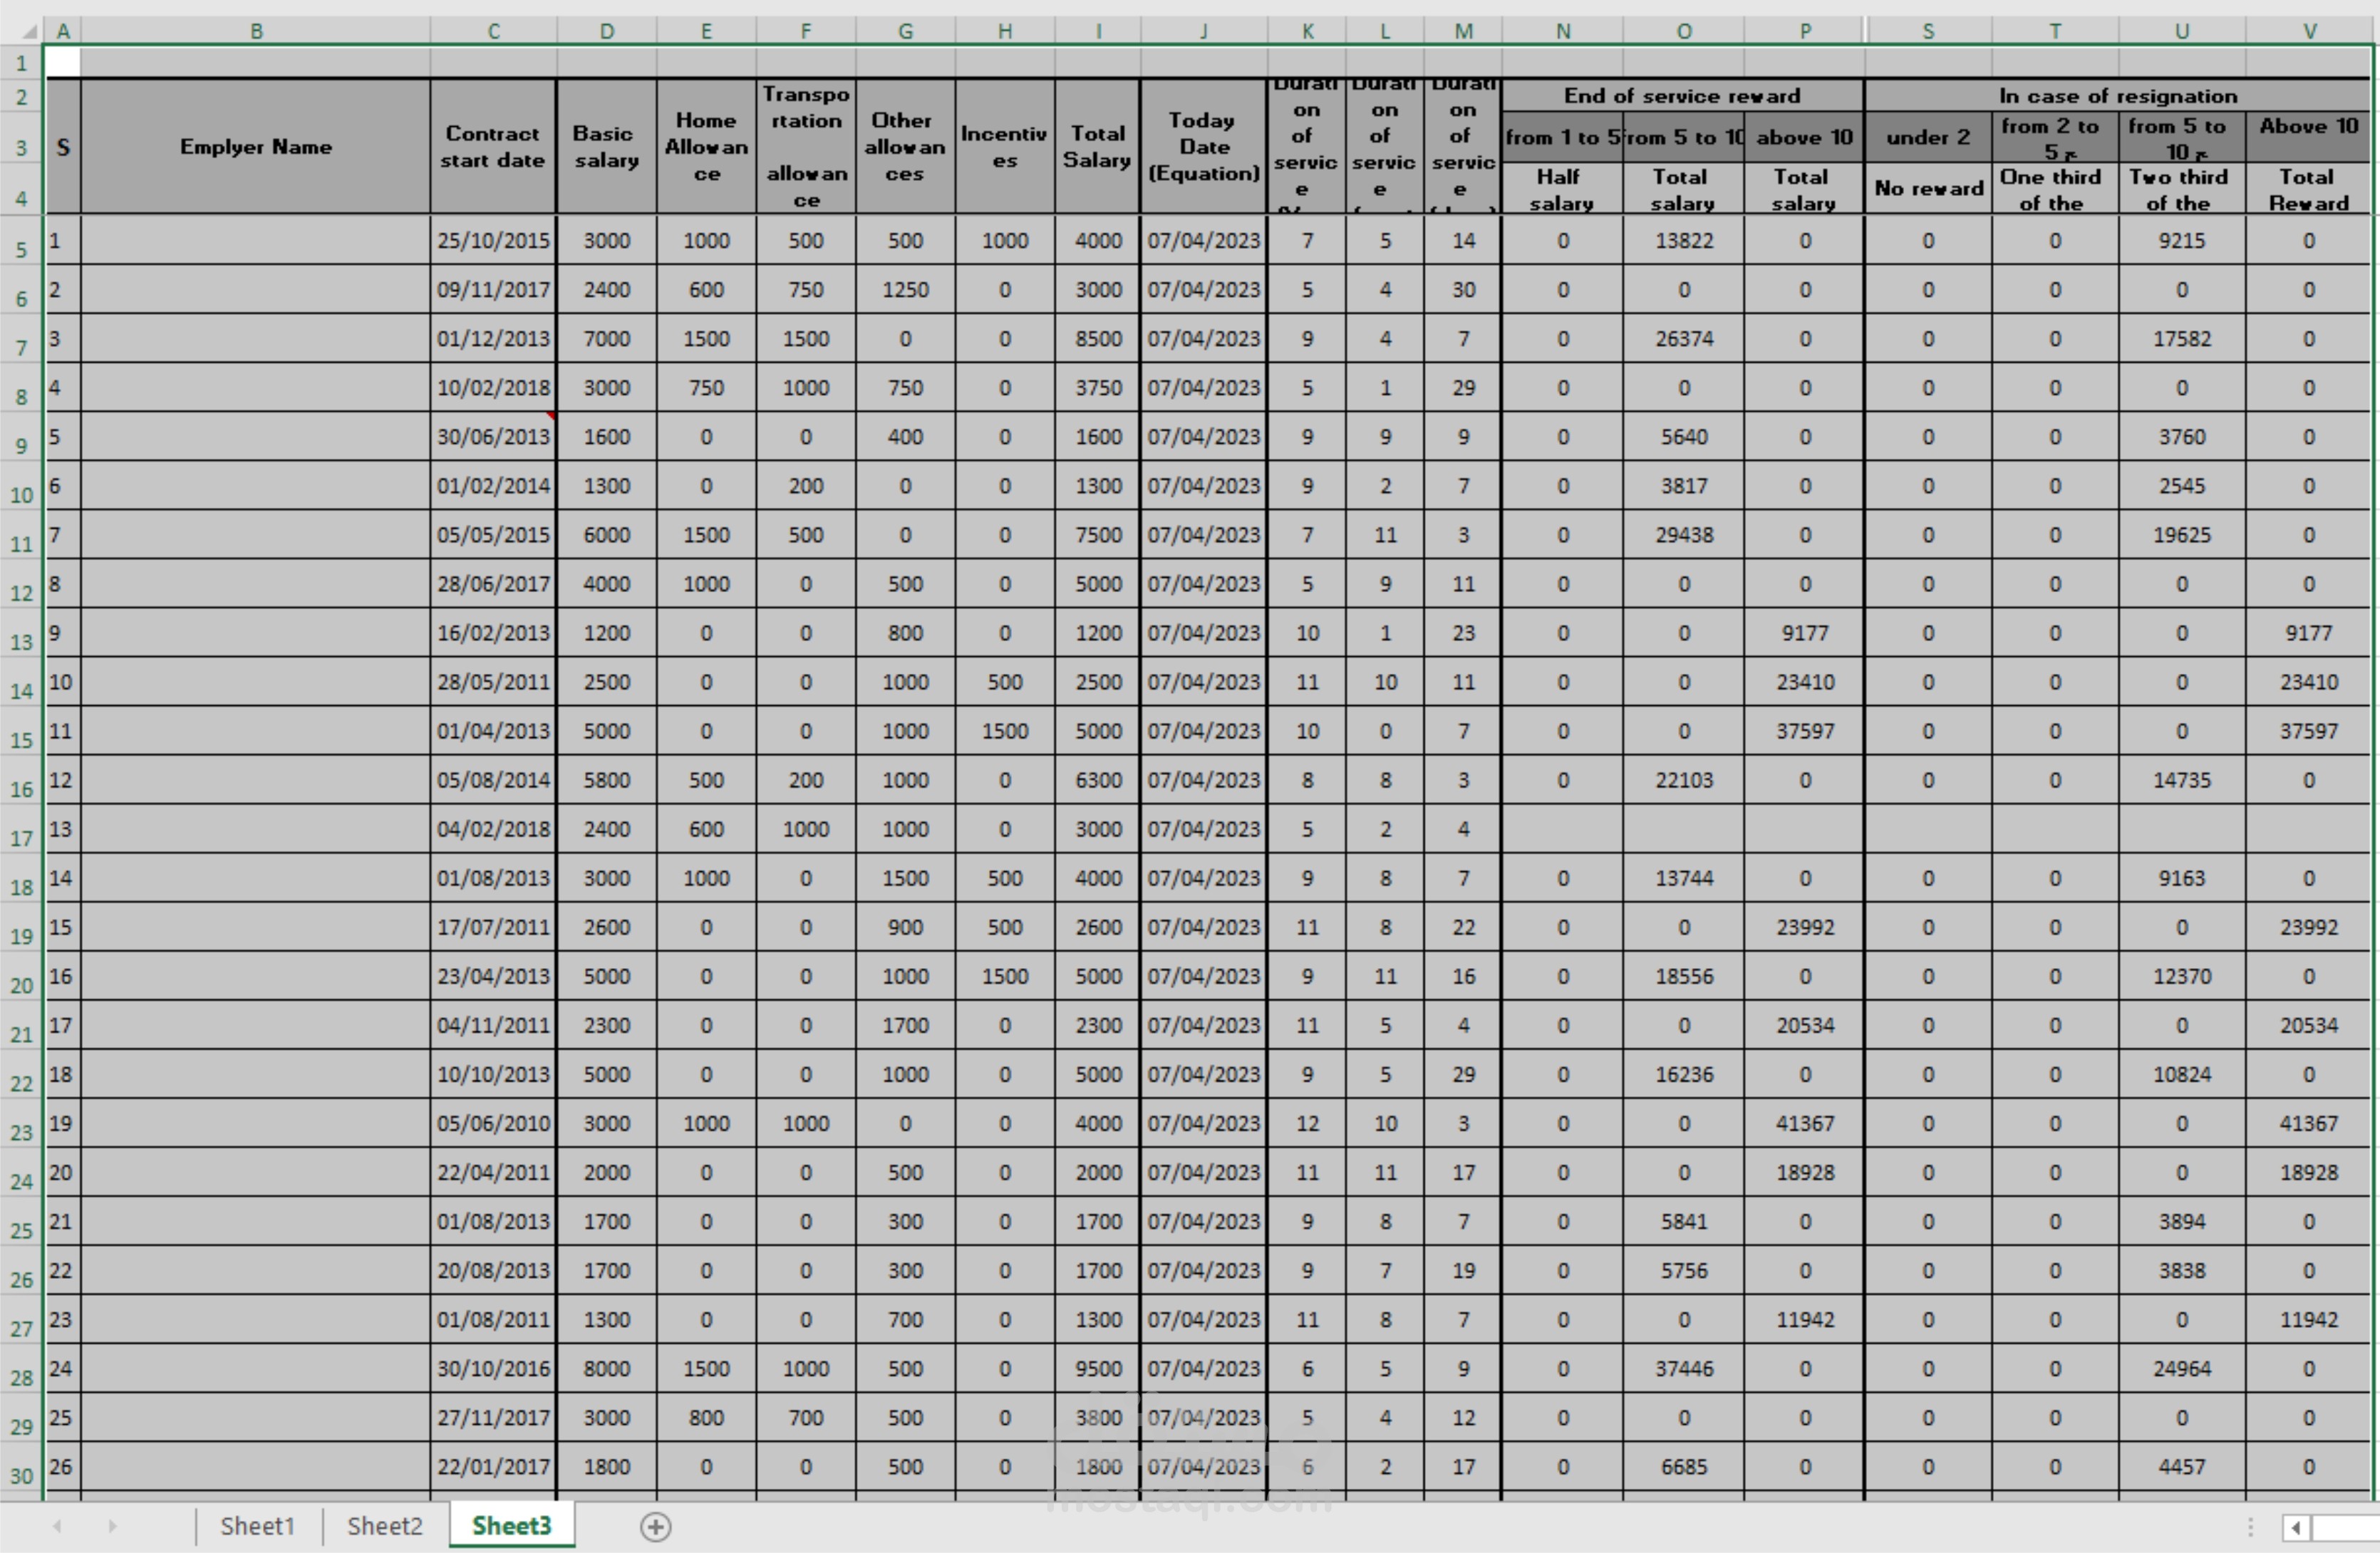Image resolution: width=2380 pixels, height=1553 pixels.
Task: Select basic salary 8000 cell
Action: coord(606,1368)
